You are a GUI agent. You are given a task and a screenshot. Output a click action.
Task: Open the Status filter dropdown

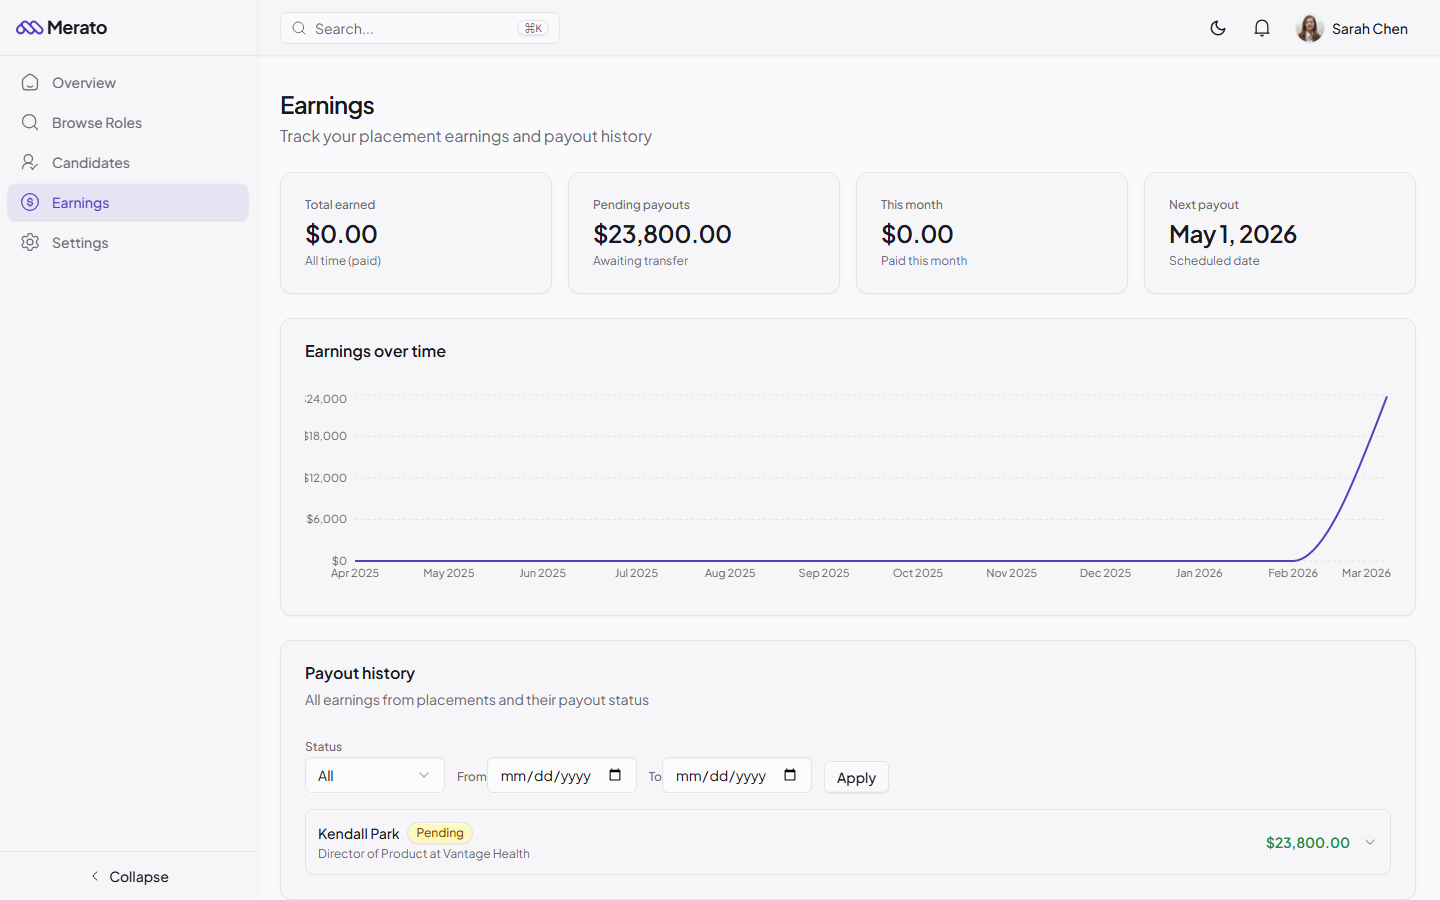pos(374,775)
